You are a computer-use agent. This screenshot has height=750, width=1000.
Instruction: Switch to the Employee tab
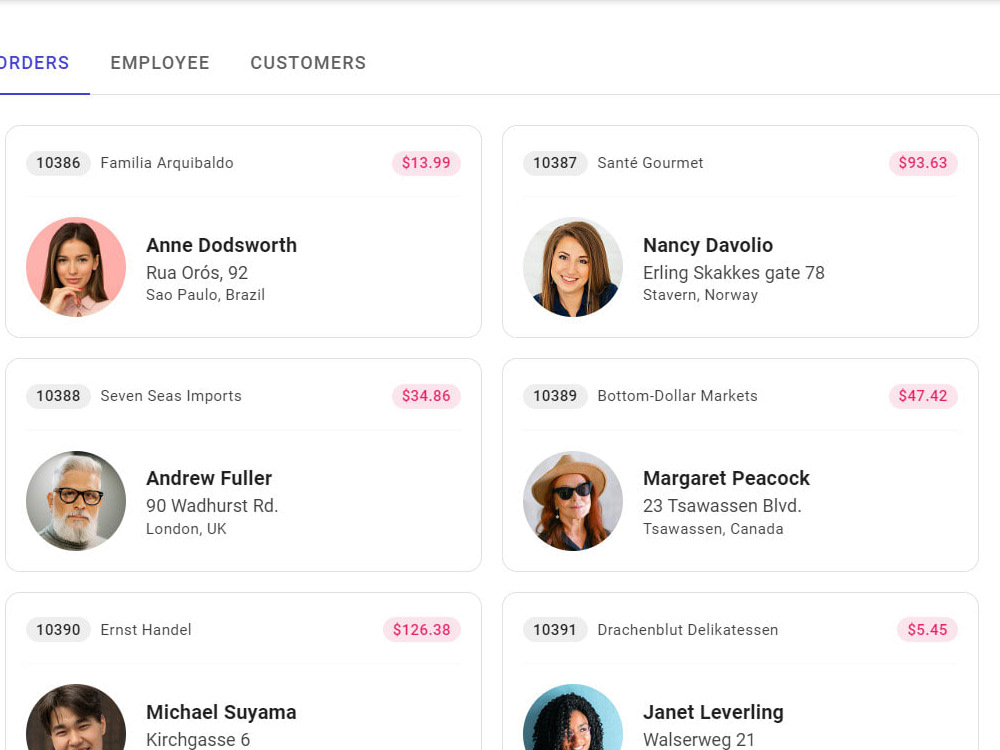tap(159, 62)
